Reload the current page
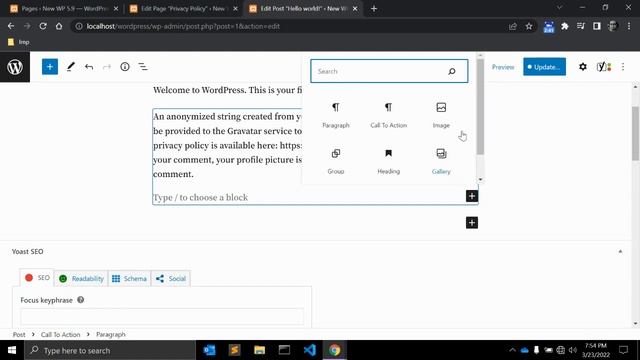Image resolution: width=640 pixels, height=360 pixels. coord(43,26)
